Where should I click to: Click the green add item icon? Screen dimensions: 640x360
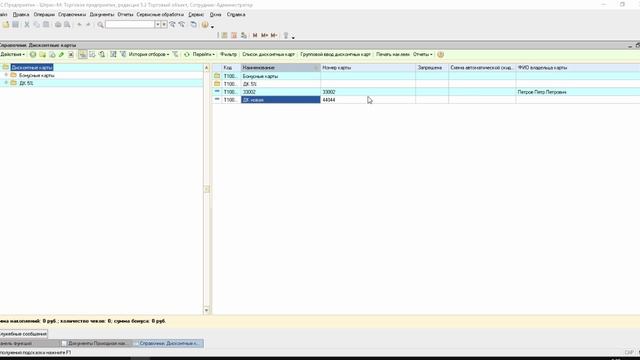coord(33,54)
